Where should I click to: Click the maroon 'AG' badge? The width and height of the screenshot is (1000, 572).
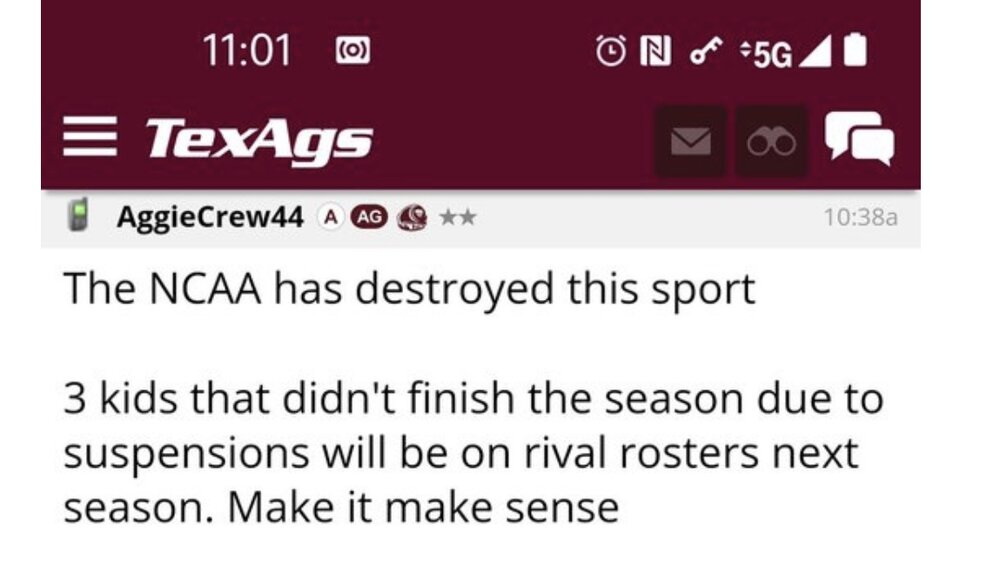click(x=367, y=217)
